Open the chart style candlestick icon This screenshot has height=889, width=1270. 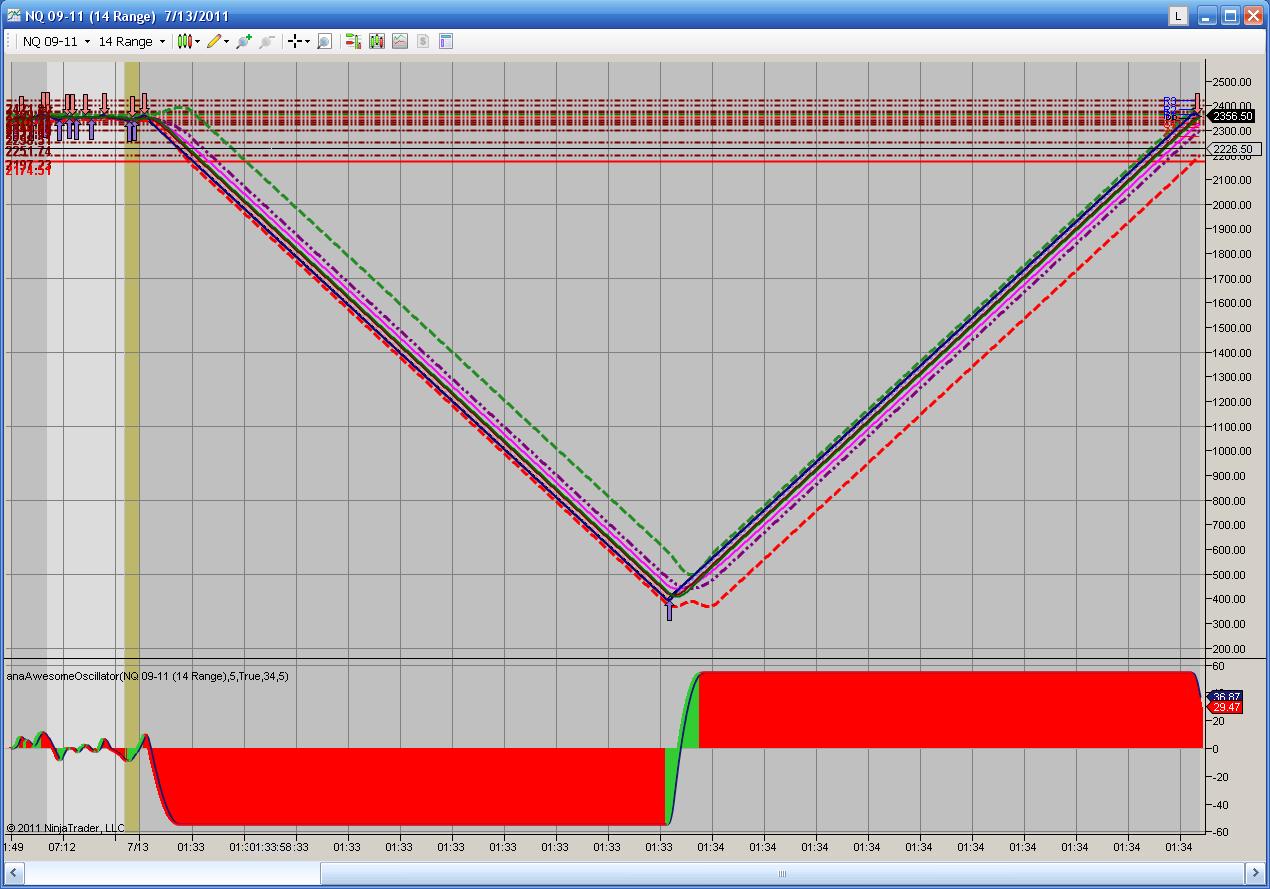(184, 41)
